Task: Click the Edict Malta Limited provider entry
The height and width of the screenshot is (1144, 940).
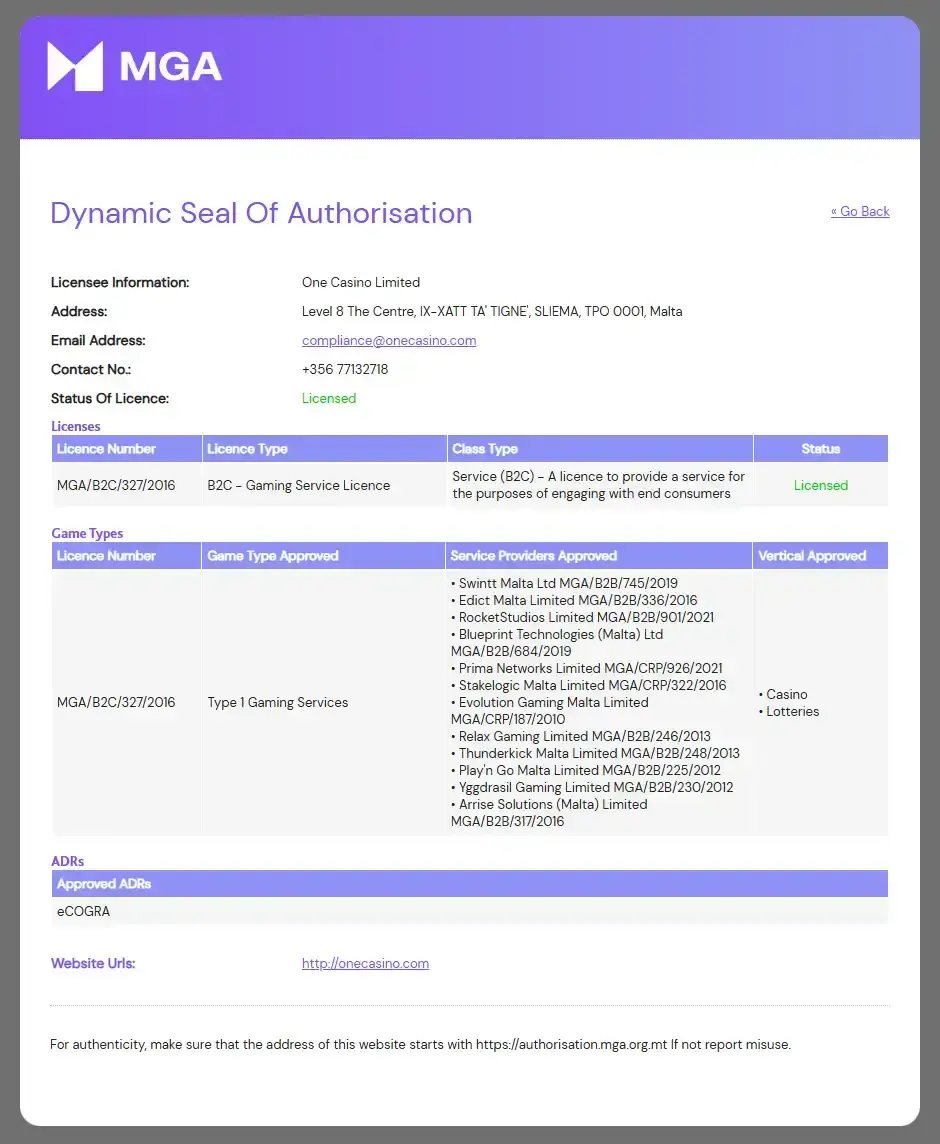Action: coord(574,600)
